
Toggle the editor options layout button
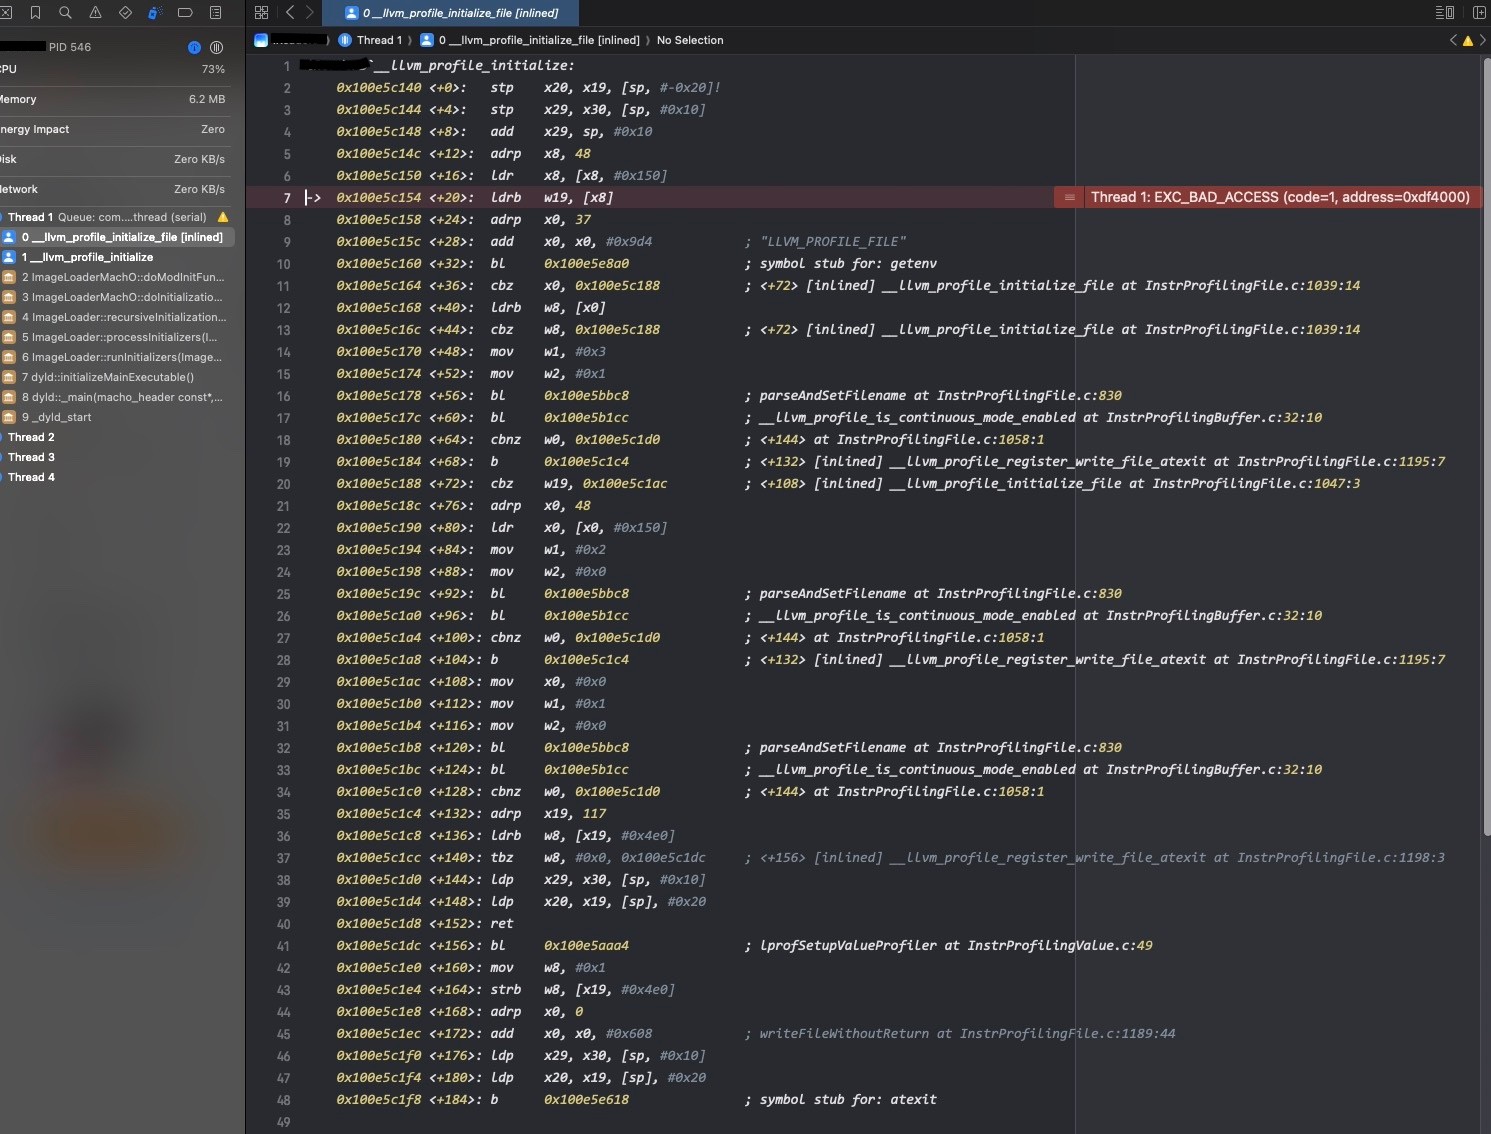(1444, 13)
